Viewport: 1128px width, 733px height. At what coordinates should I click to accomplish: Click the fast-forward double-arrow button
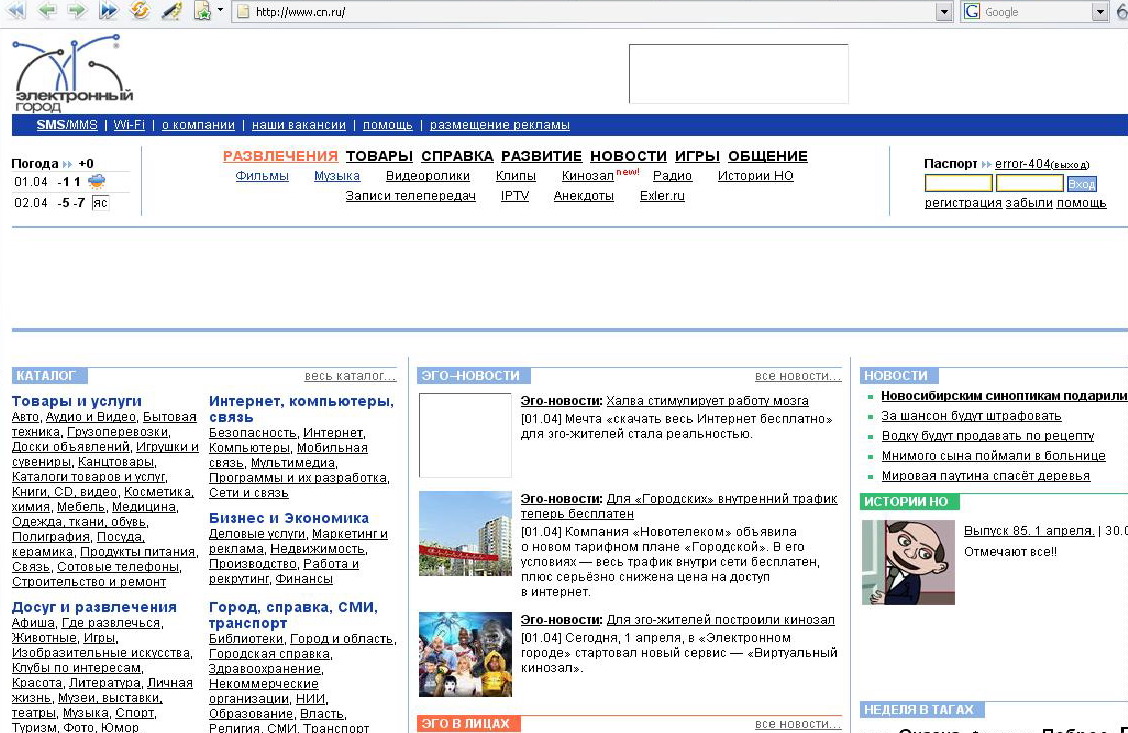pos(108,11)
